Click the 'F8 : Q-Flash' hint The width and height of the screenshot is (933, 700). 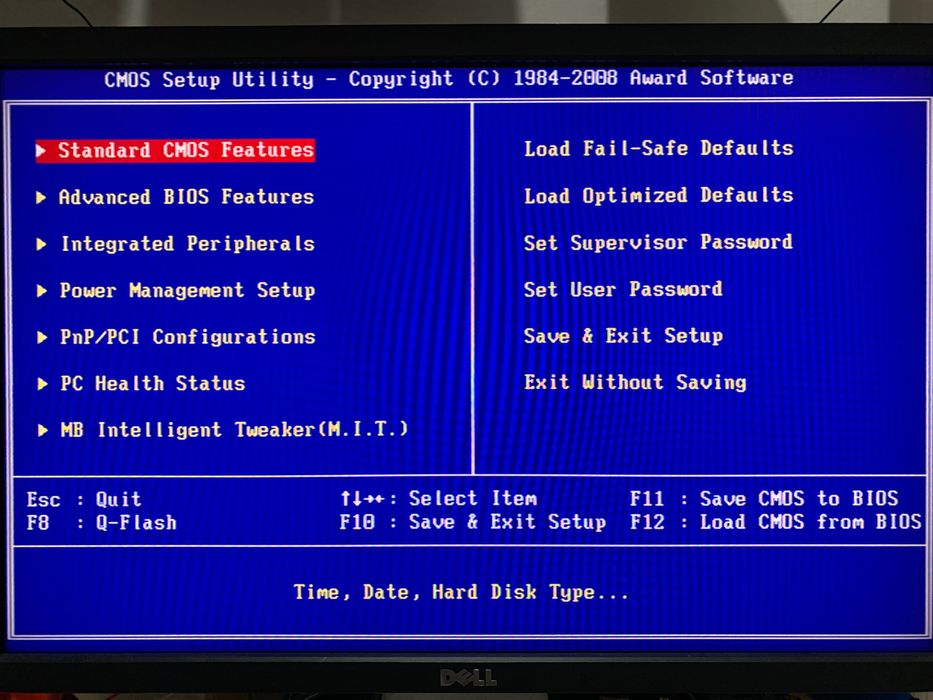point(102,523)
